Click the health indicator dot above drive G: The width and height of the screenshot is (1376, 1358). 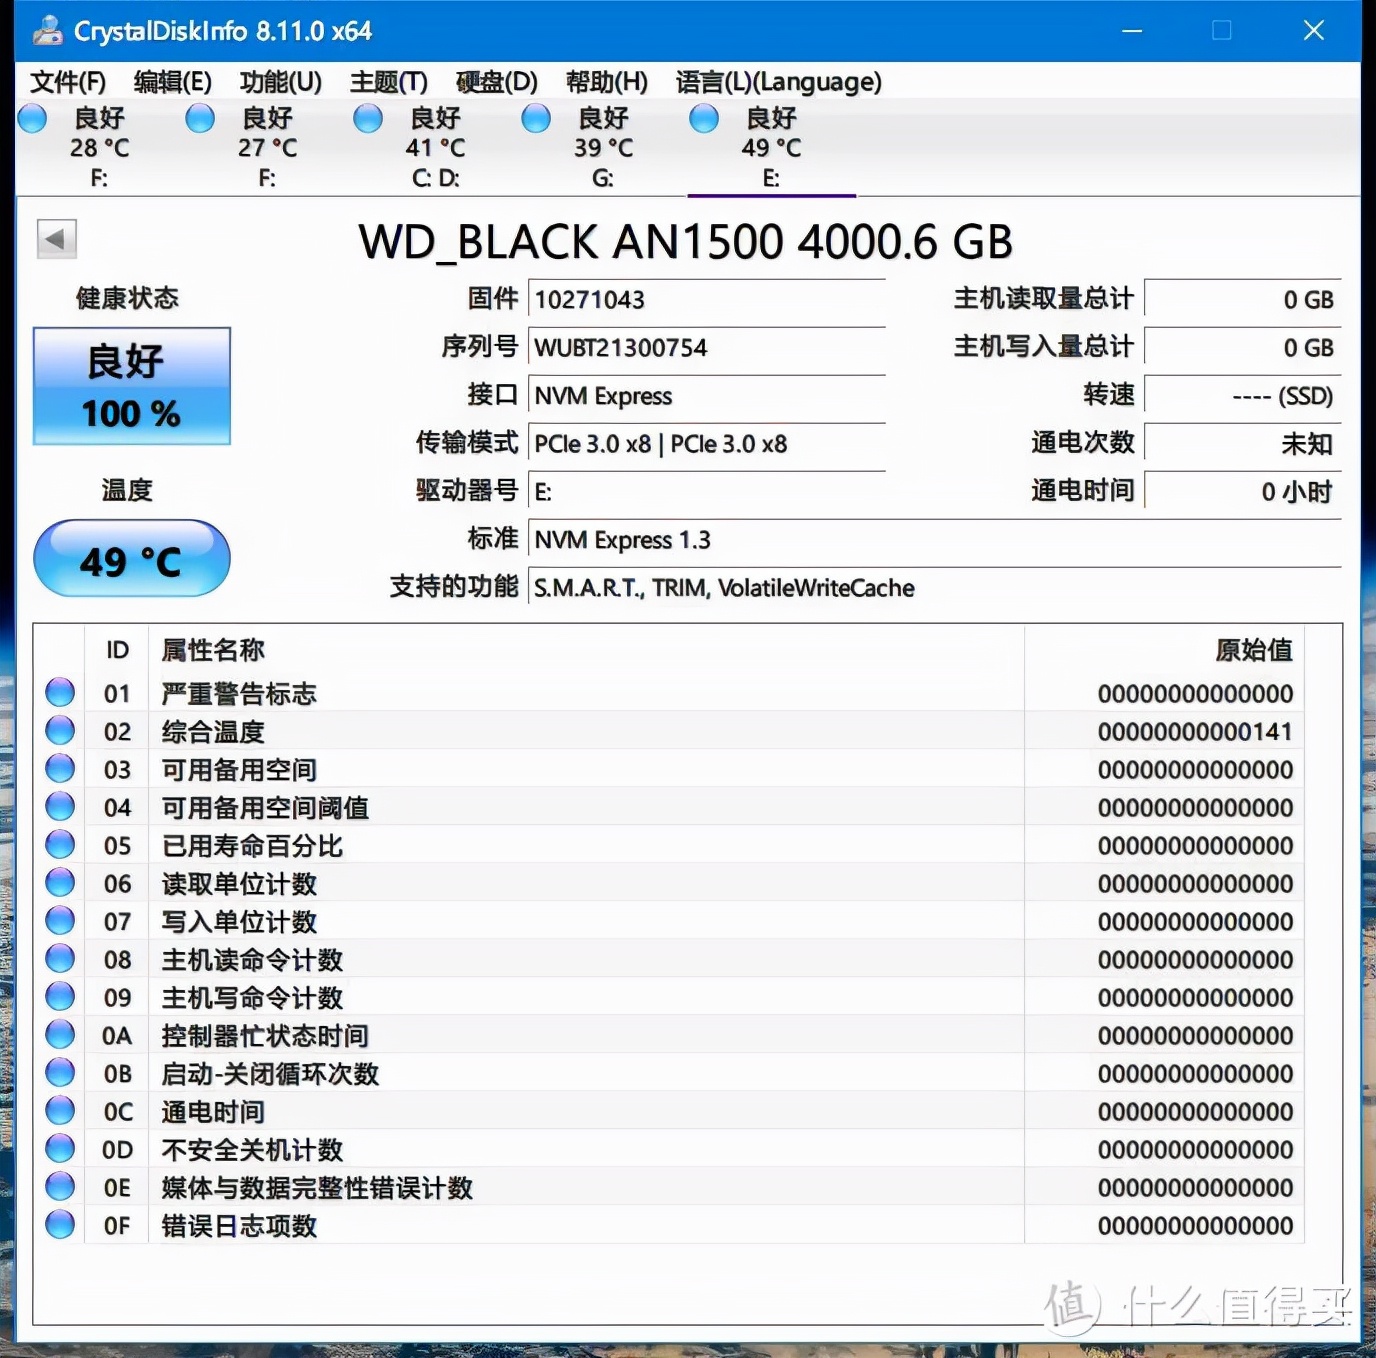pos(535,118)
